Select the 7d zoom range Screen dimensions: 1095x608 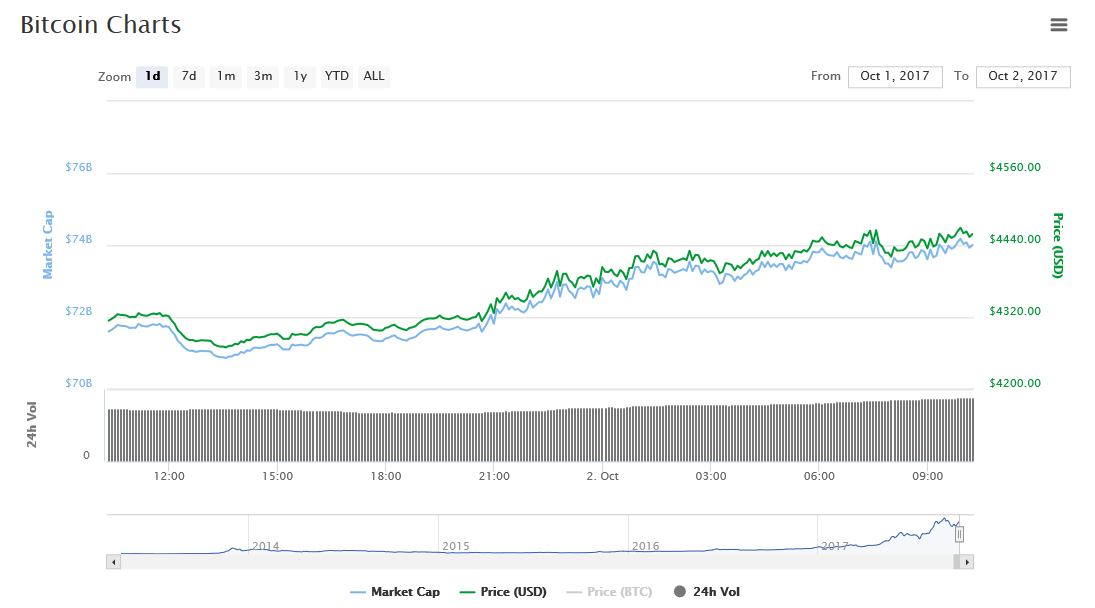189,76
